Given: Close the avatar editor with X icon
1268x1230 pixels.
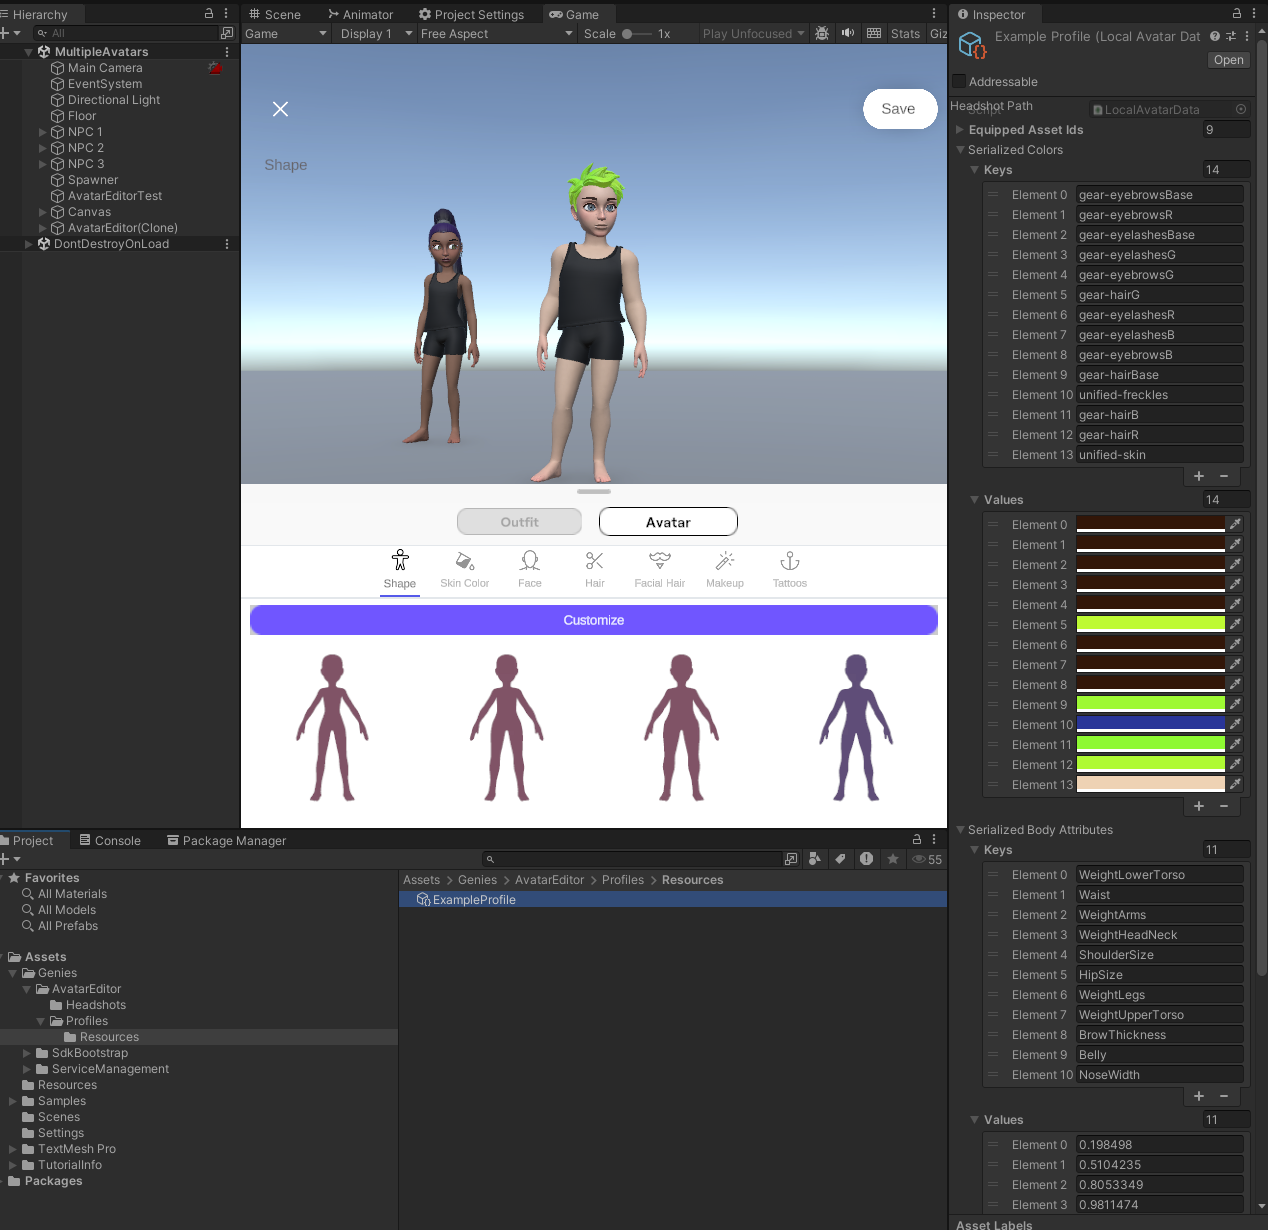Looking at the screenshot, I should coord(281,109).
